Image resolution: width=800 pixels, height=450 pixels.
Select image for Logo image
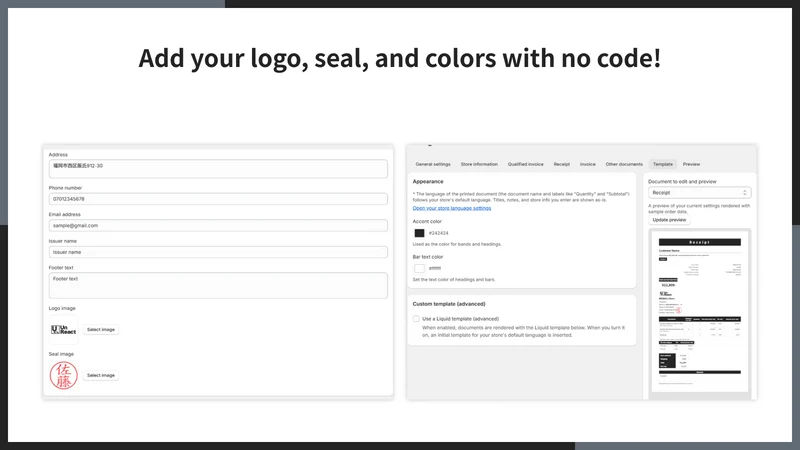pyautogui.click(x=101, y=330)
